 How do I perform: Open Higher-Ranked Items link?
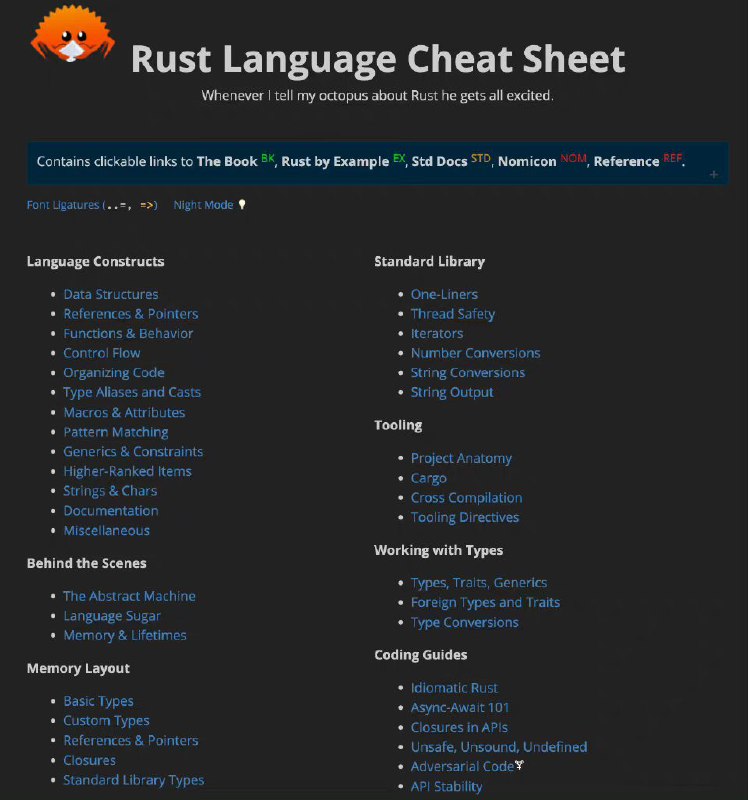pyautogui.click(x=128, y=471)
